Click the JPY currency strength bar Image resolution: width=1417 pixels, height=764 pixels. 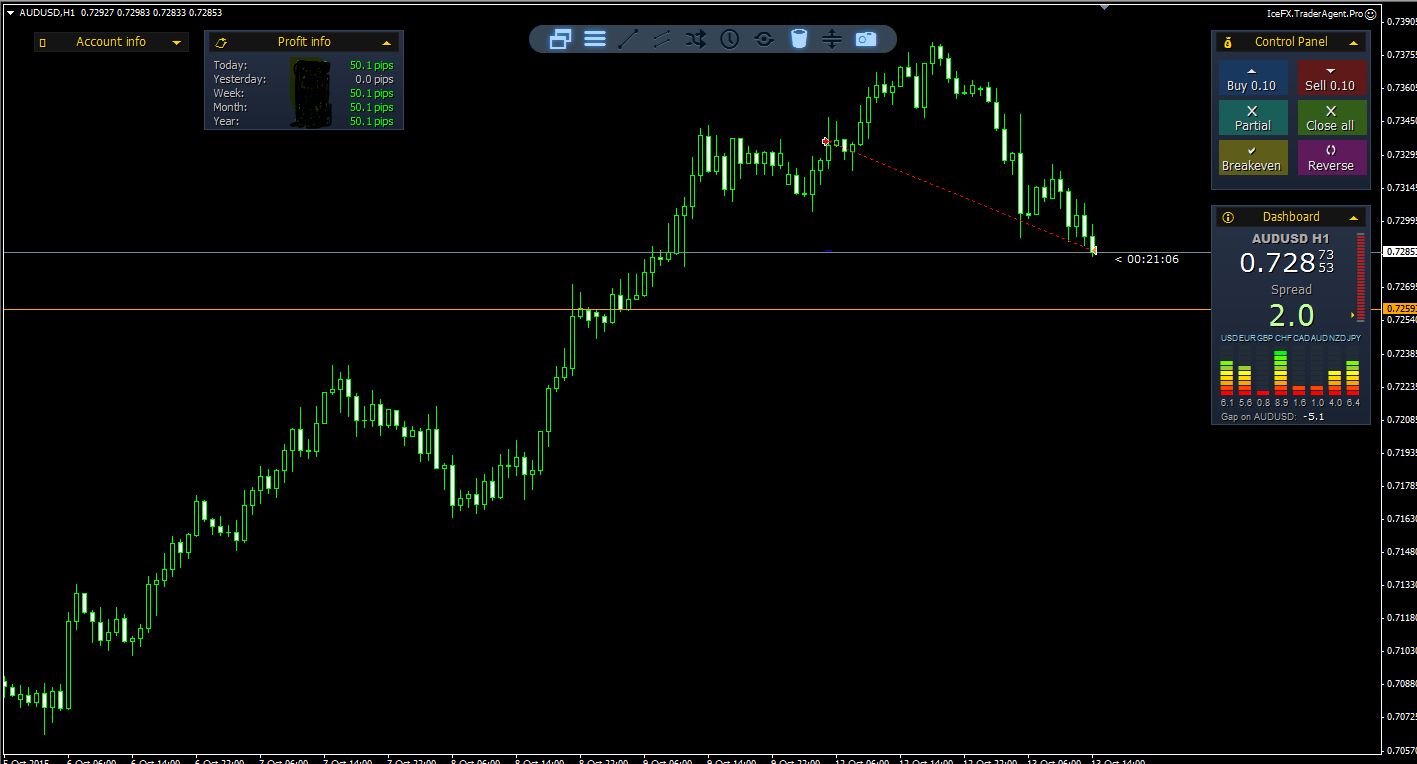[x=1353, y=378]
